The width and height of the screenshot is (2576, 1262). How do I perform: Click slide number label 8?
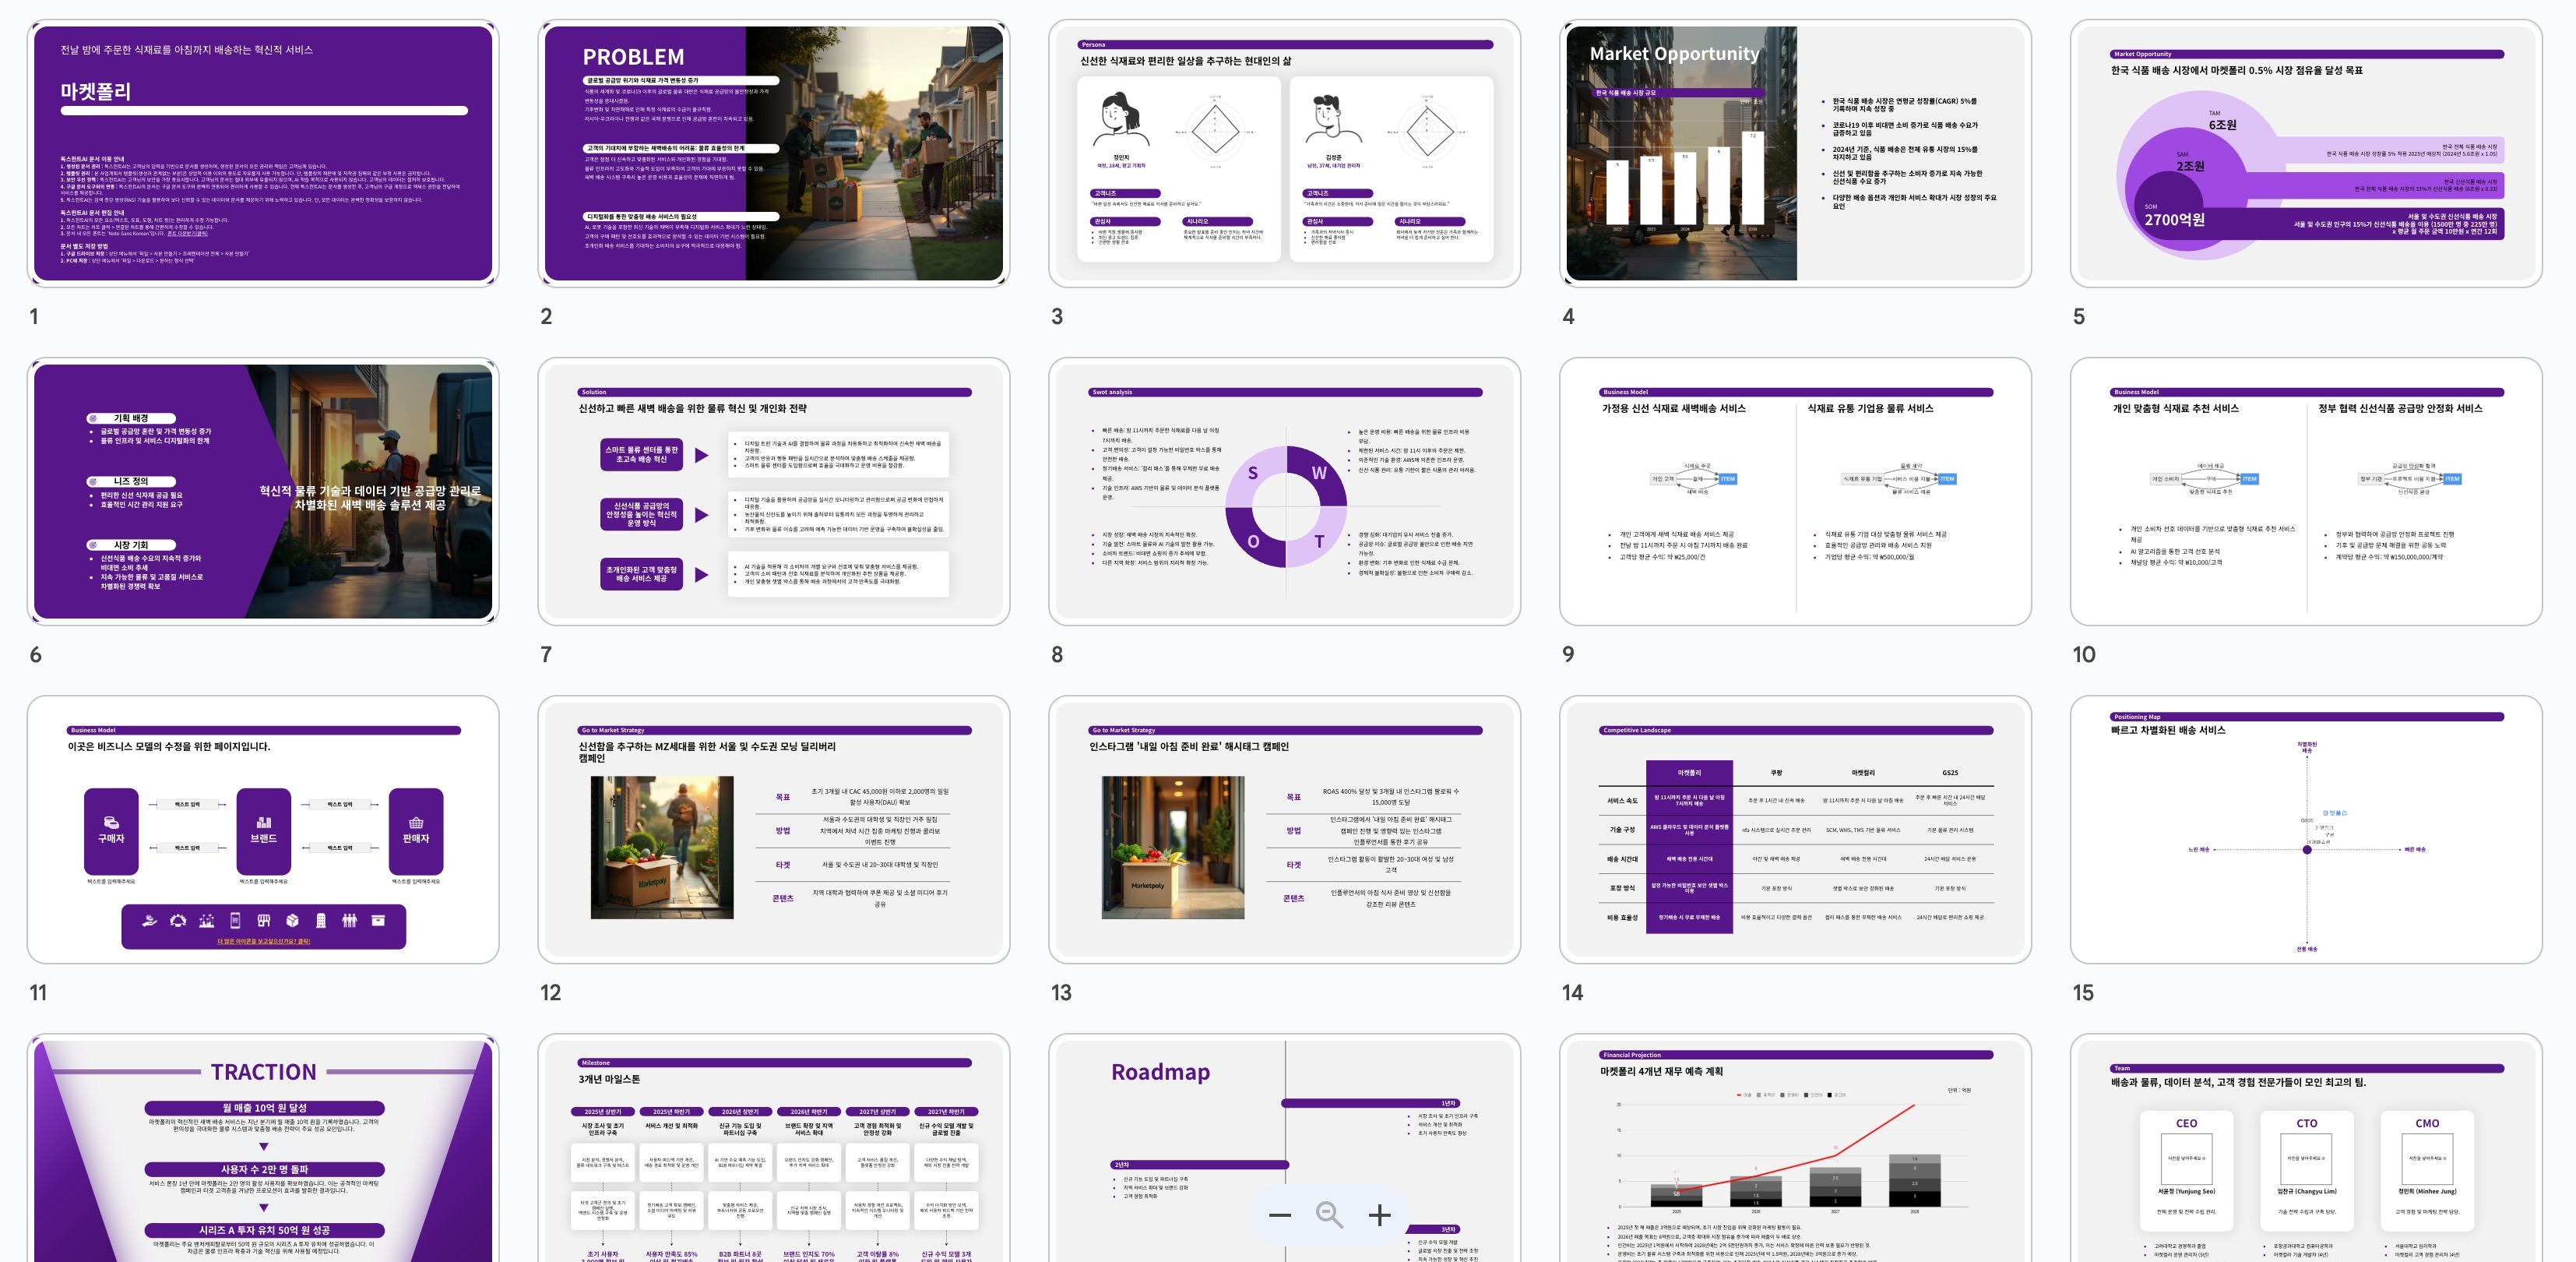point(1057,654)
